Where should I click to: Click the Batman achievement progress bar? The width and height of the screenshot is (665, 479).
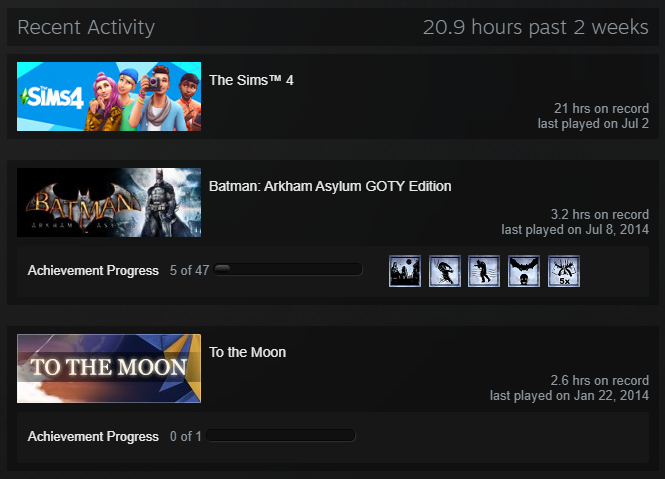tap(288, 269)
